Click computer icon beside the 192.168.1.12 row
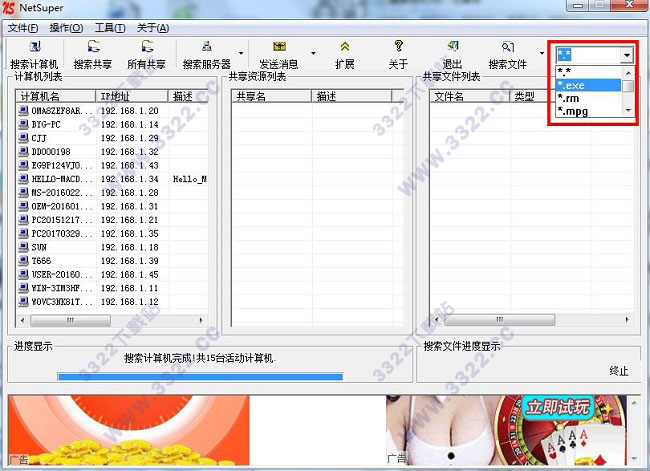650x471 pixels. coord(24,301)
